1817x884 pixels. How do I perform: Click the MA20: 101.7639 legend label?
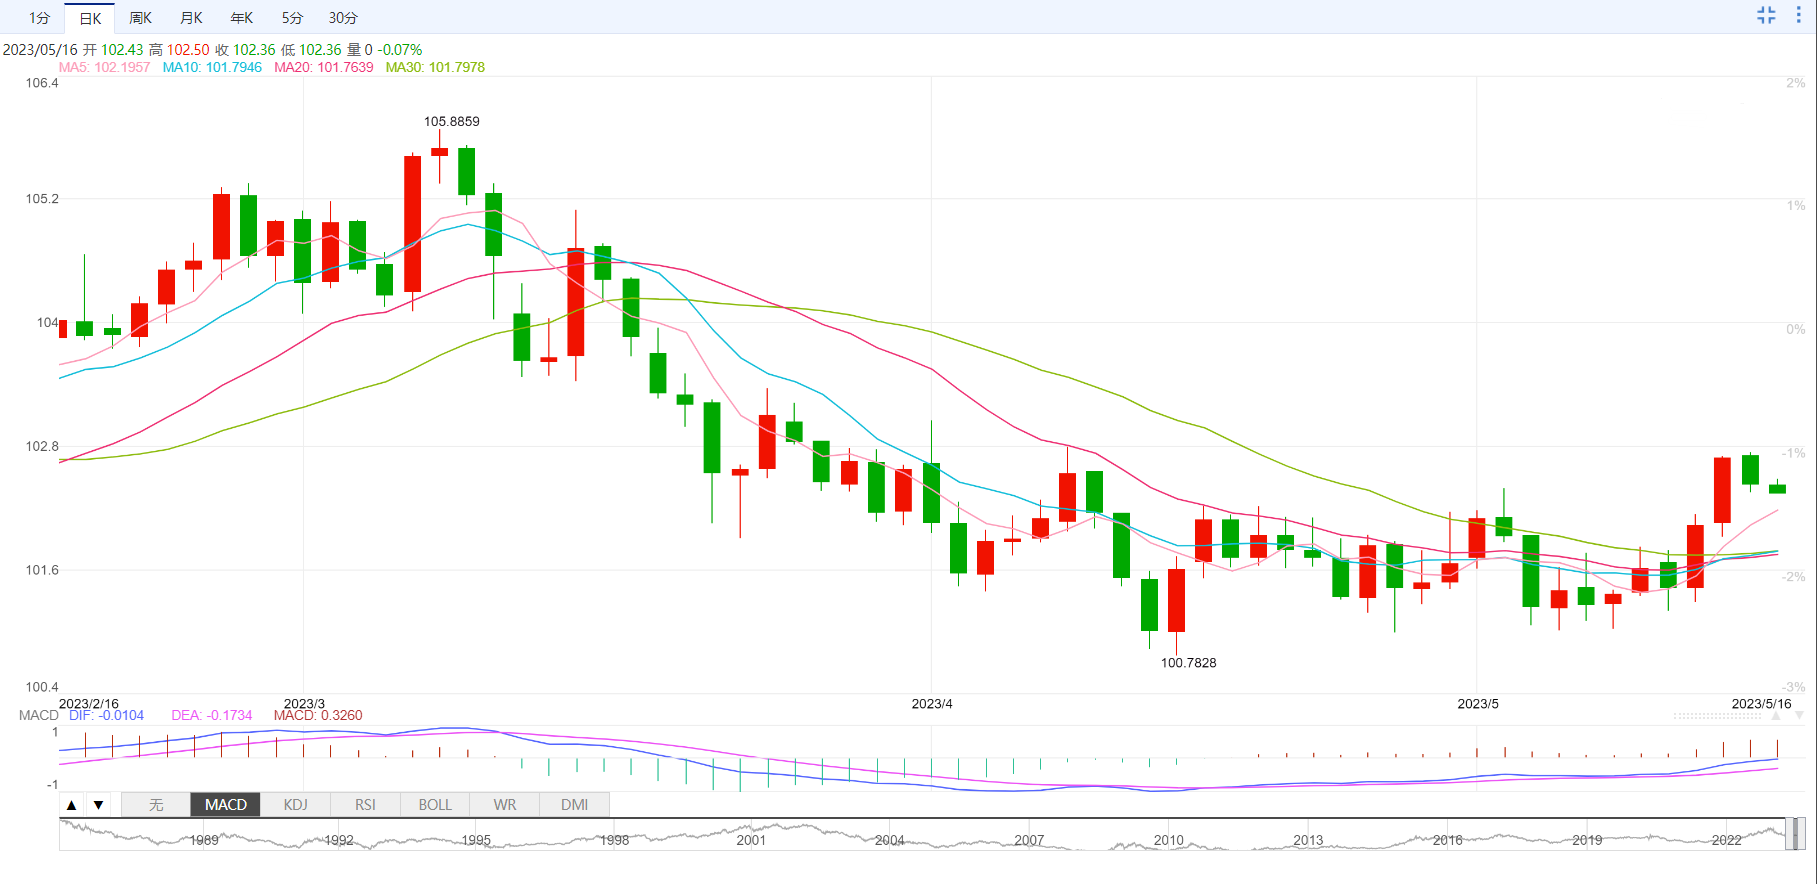tap(324, 67)
